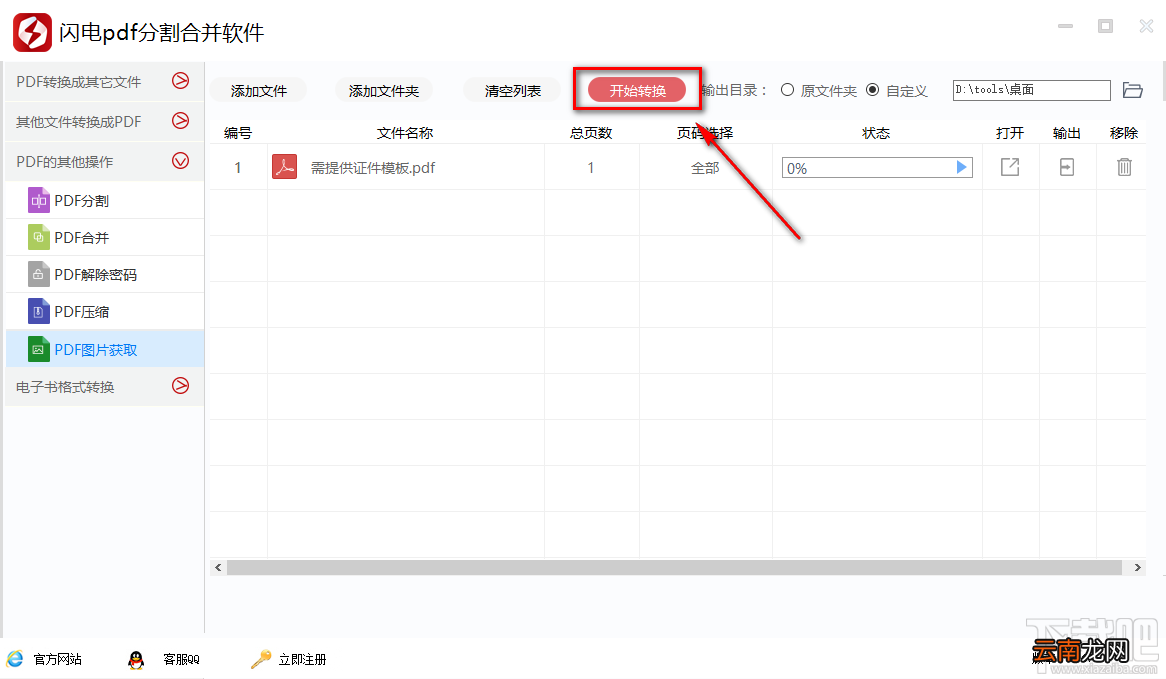The height and width of the screenshot is (679, 1166).
Task: Click the 打开 column header
Action: click(x=1010, y=133)
